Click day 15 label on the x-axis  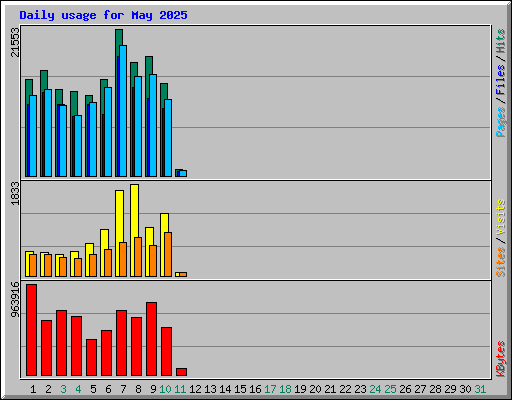click(x=240, y=389)
